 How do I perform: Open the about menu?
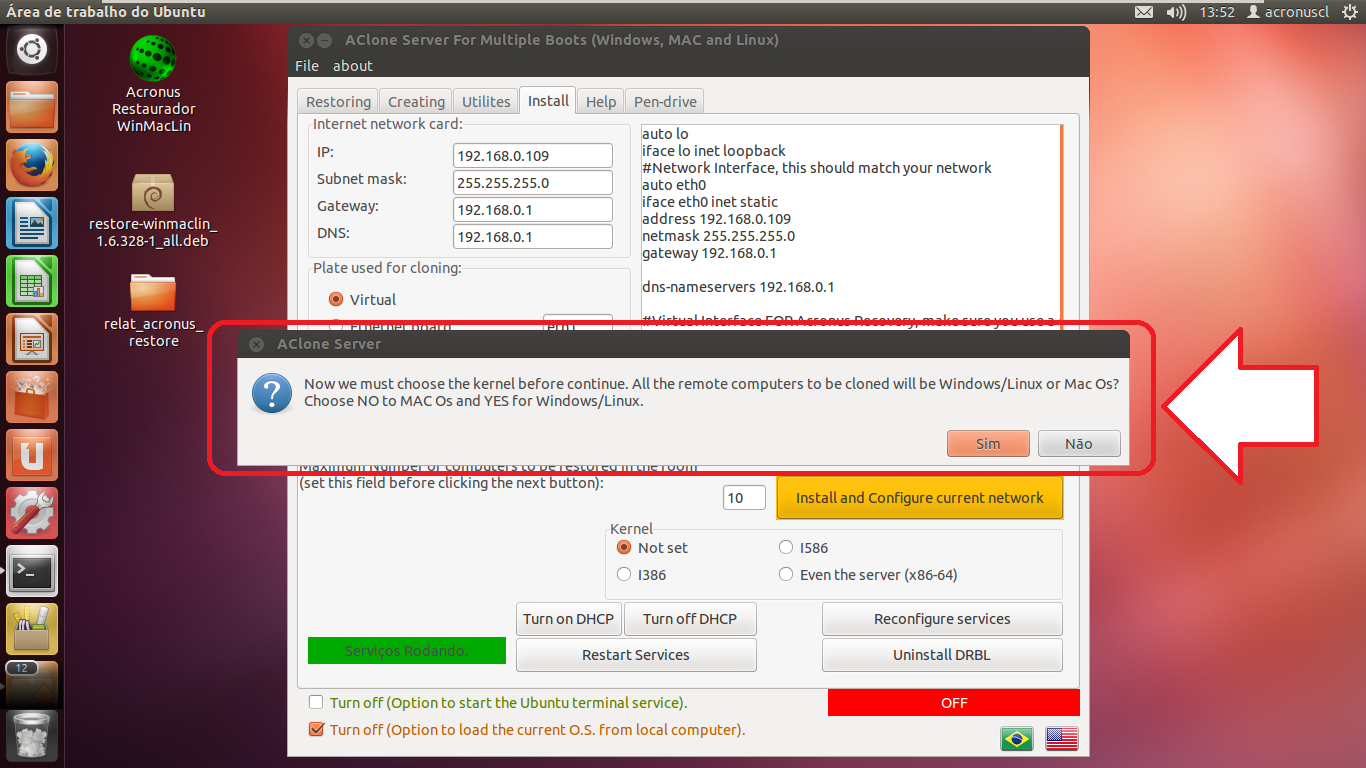pos(352,65)
